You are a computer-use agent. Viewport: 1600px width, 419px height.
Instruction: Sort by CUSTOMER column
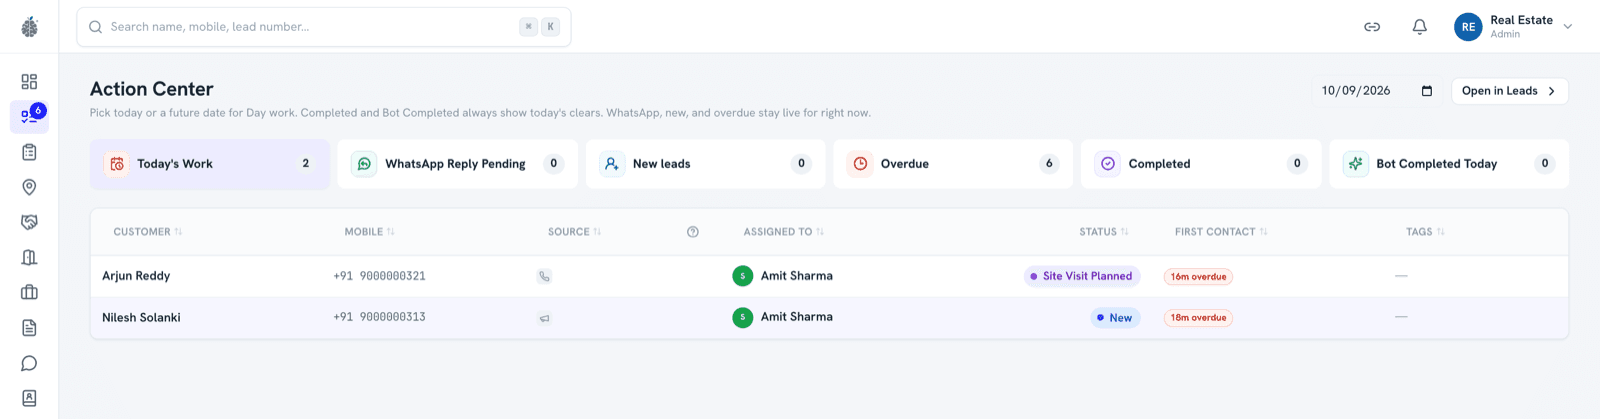147,232
